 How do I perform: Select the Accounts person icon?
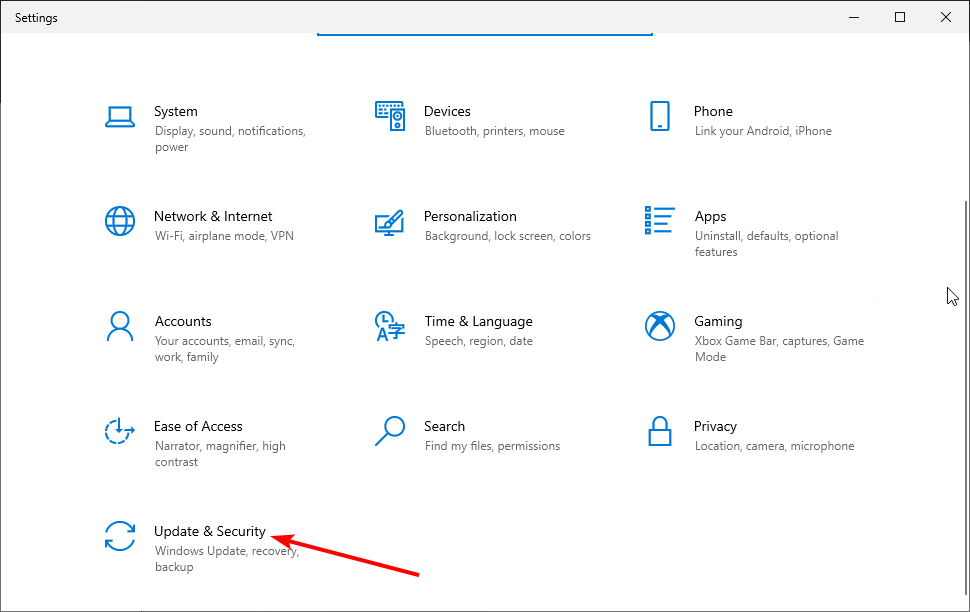tap(120, 326)
